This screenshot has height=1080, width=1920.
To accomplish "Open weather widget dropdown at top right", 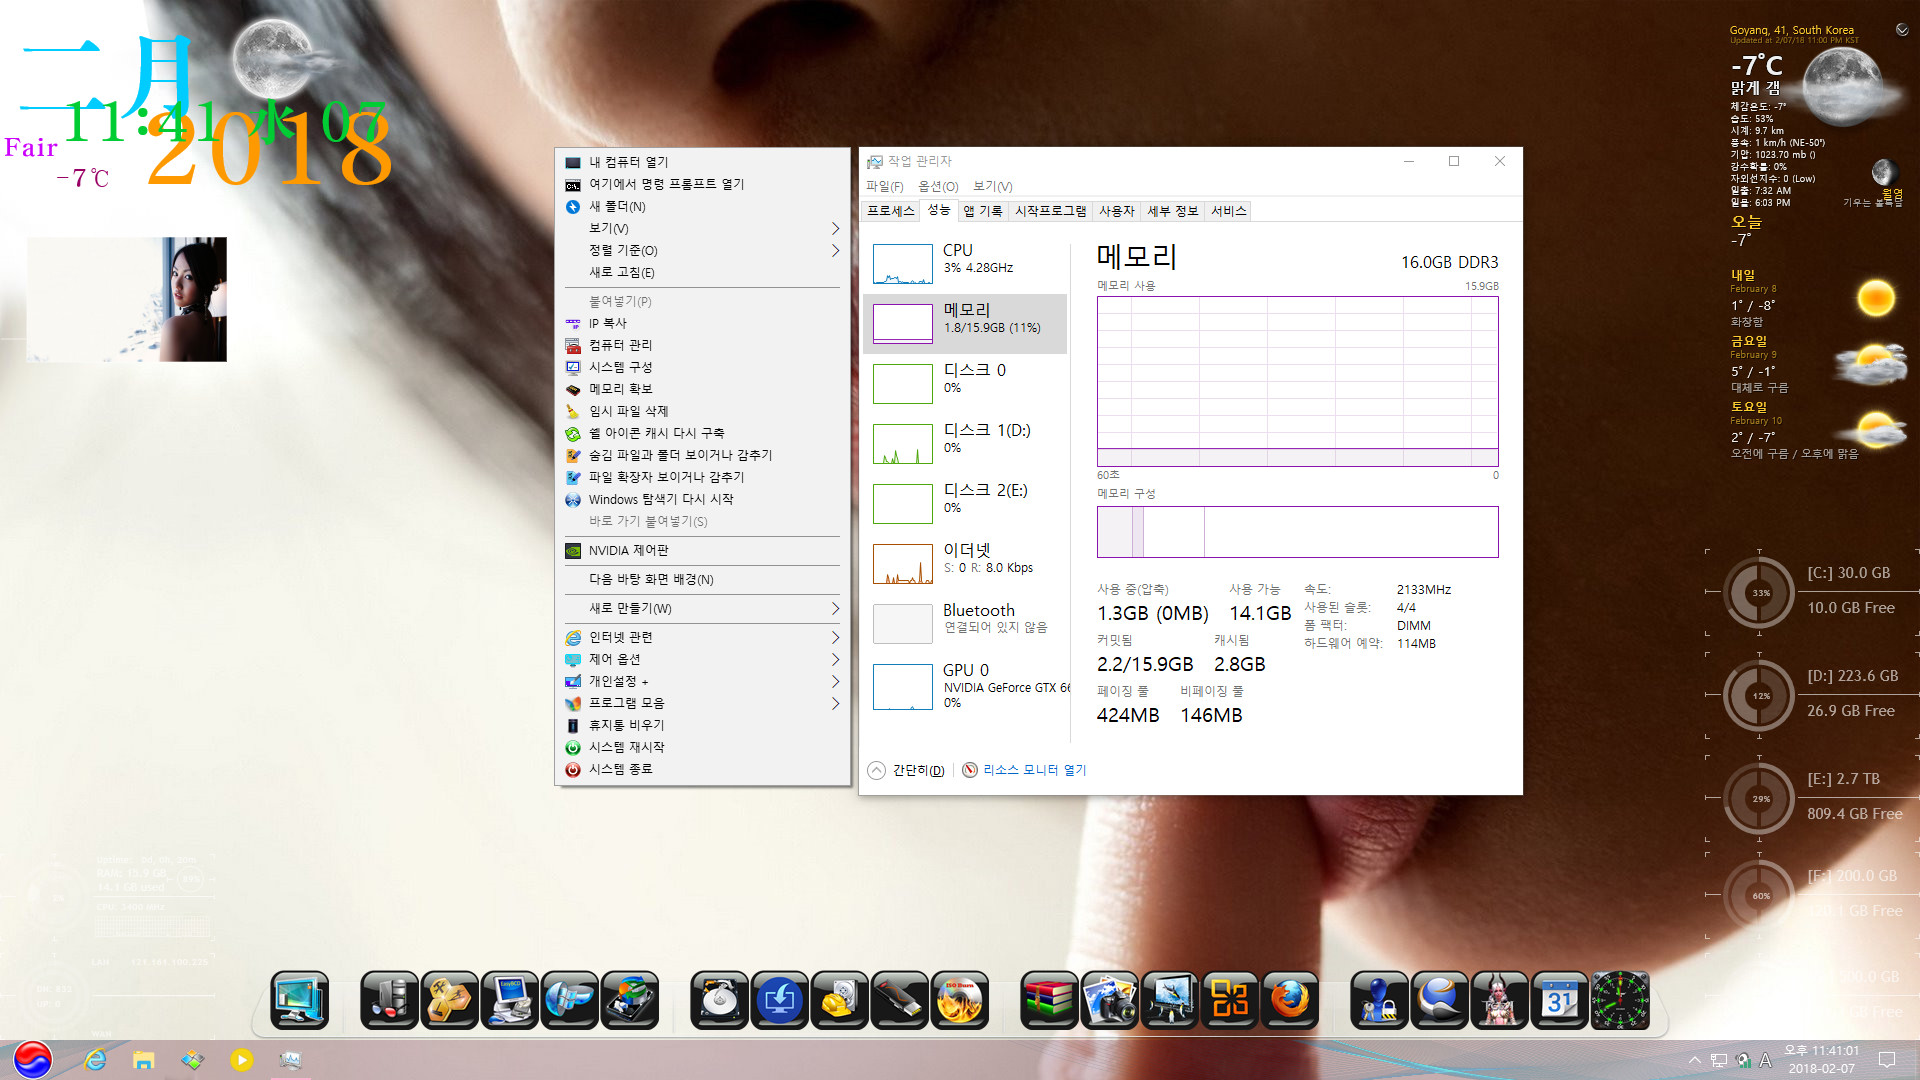I will click(1902, 30).
